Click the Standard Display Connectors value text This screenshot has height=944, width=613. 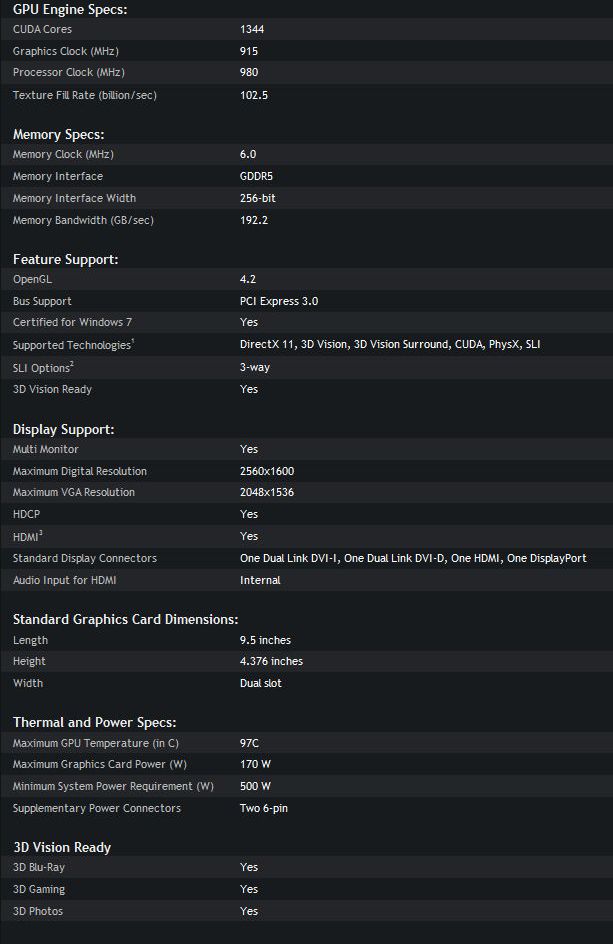click(x=413, y=558)
